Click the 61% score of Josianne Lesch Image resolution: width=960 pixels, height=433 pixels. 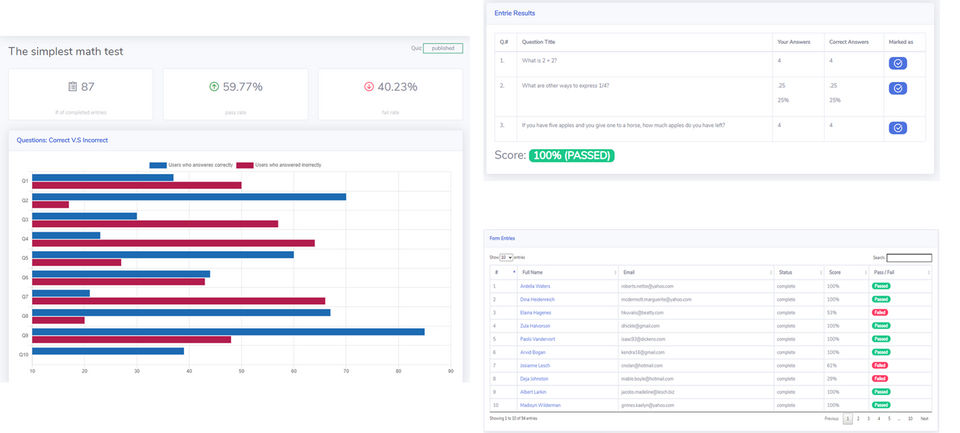(x=833, y=366)
